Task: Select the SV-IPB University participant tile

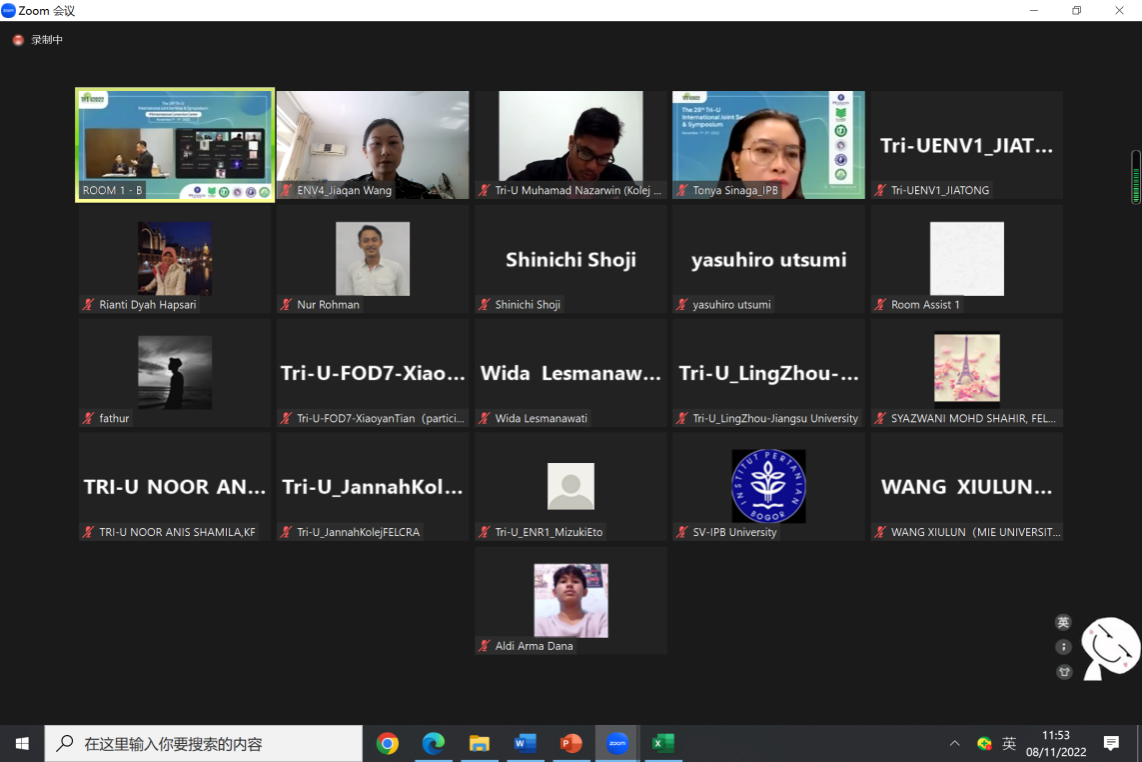Action: [768, 486]
